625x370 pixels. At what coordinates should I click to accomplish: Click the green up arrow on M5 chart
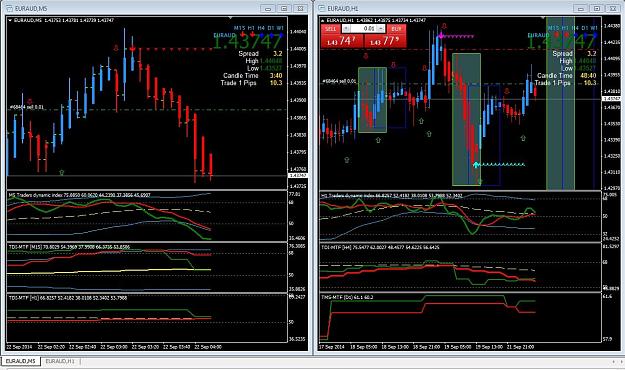61,172
